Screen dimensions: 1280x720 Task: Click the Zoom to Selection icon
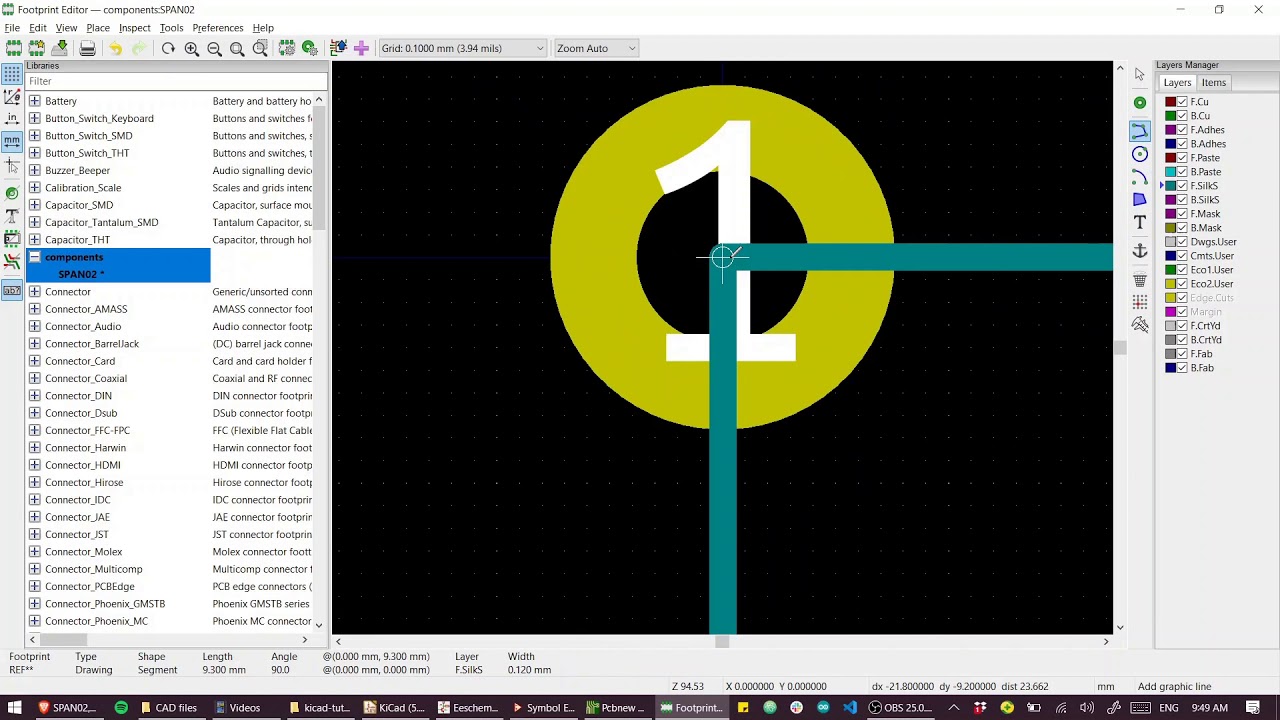coord(260,48)
